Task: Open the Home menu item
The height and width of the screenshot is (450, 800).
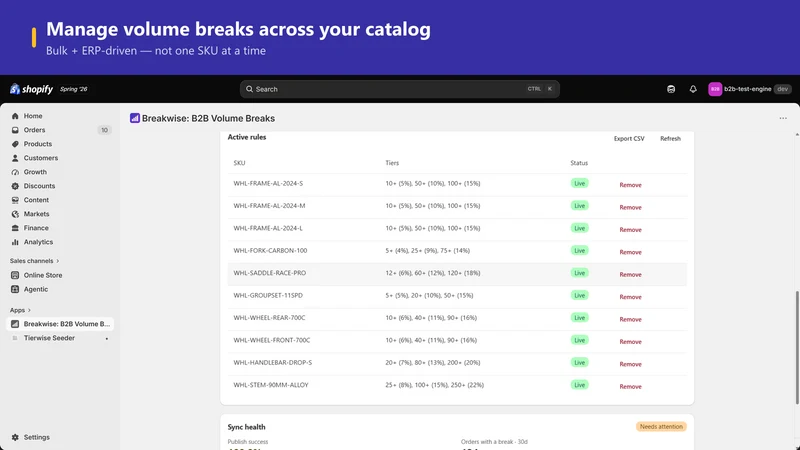Action: (x=33, y=116)
